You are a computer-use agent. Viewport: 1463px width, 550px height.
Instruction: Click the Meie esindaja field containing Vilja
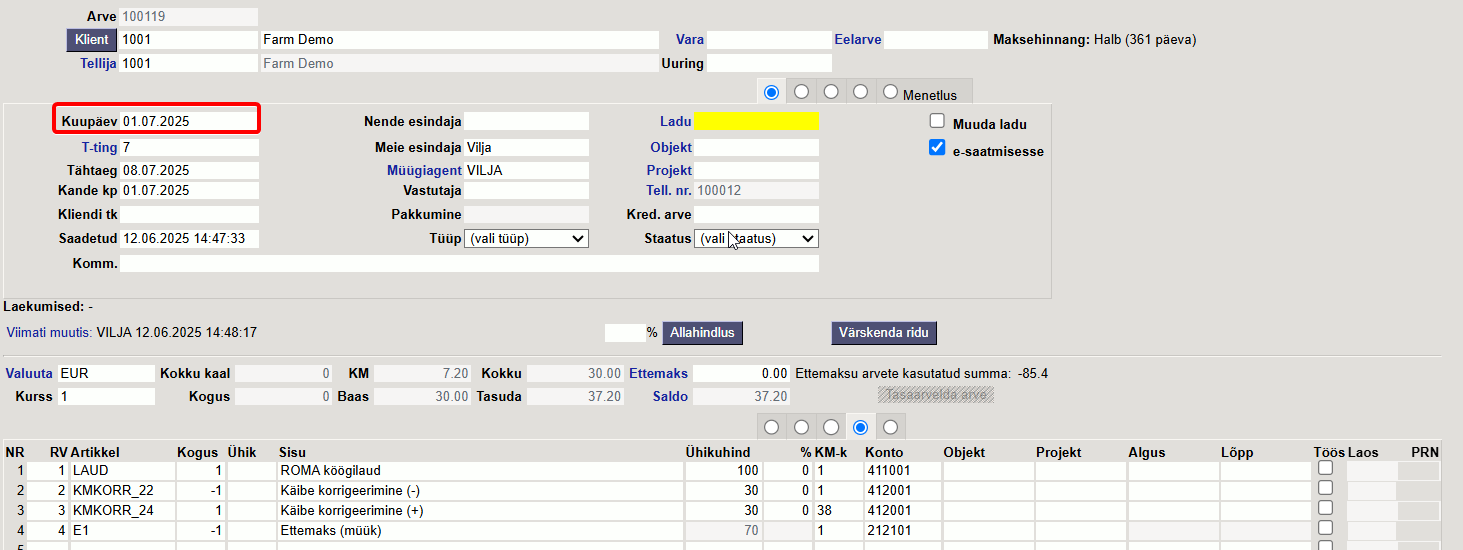click(526, 147)
